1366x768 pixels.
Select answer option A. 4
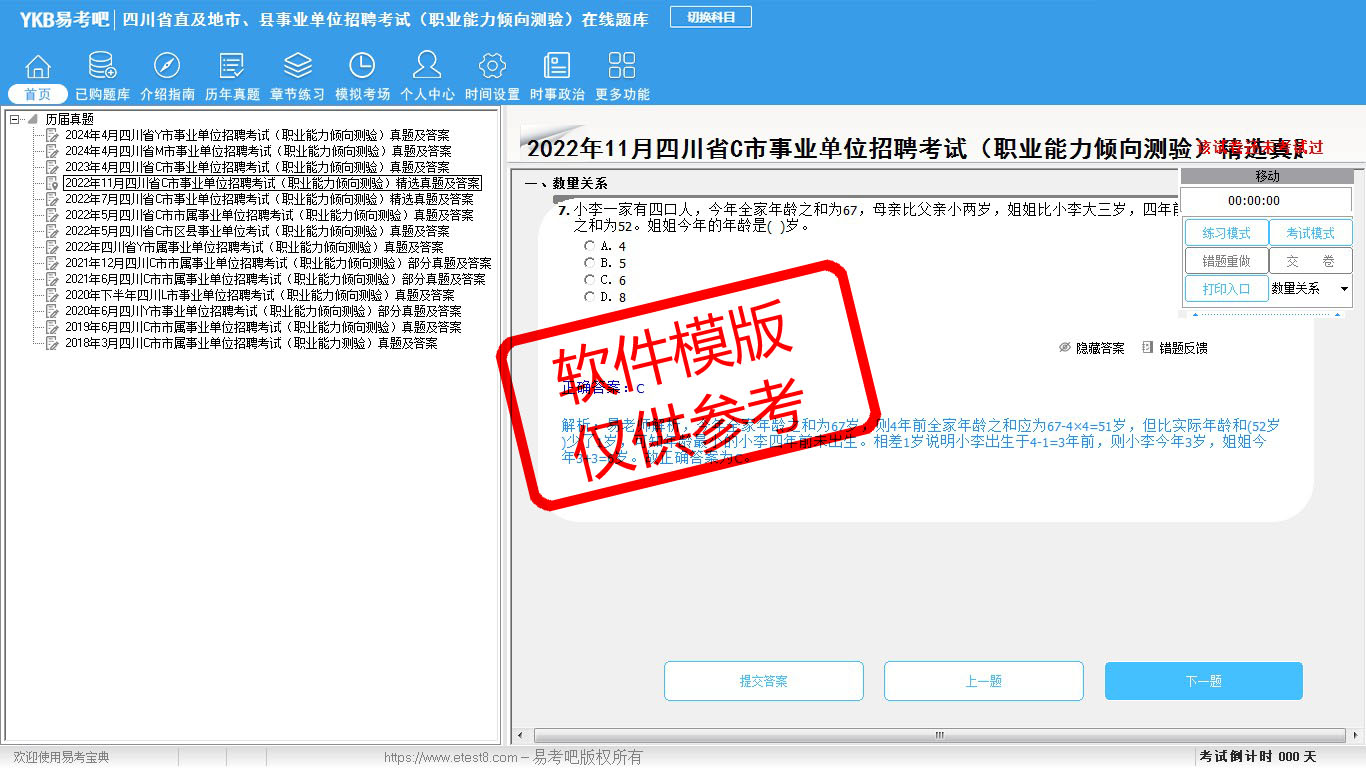point(590,246)
